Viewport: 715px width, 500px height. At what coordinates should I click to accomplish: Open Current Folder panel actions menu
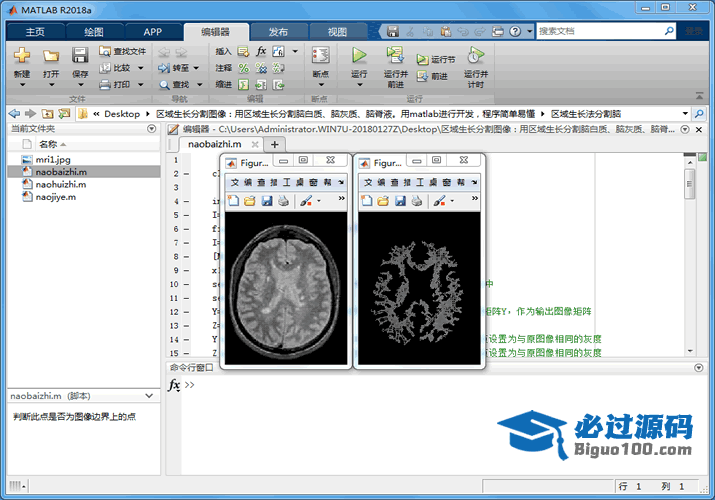[x=152, y=129]
